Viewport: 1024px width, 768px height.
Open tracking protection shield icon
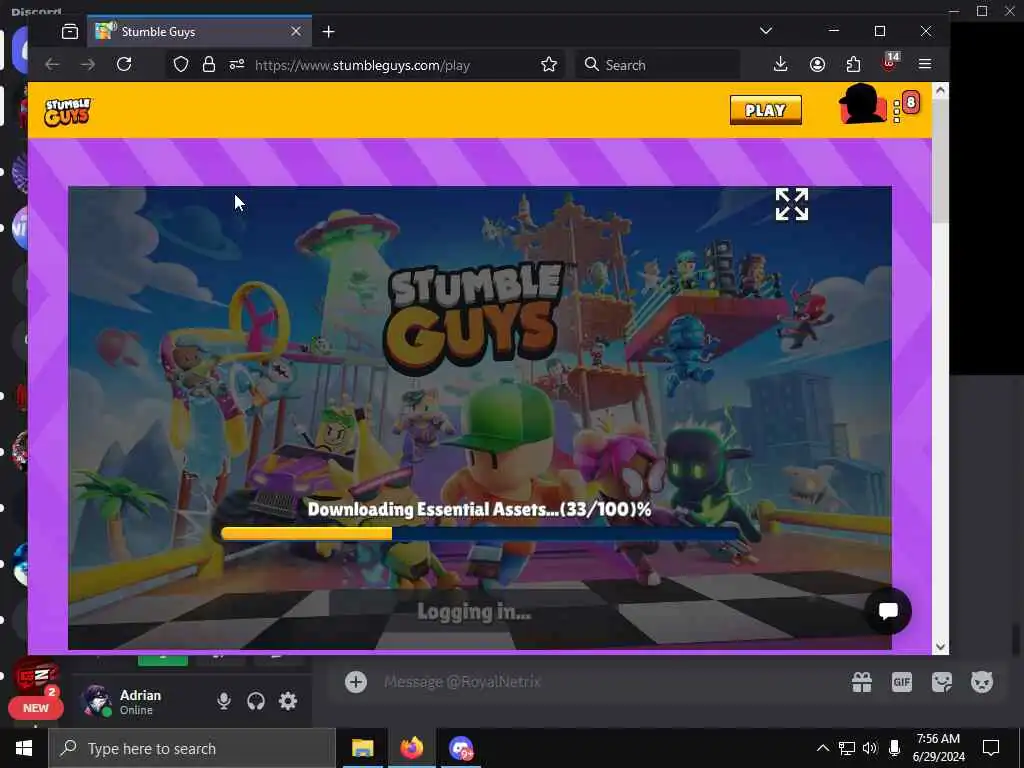click(181, 64)
